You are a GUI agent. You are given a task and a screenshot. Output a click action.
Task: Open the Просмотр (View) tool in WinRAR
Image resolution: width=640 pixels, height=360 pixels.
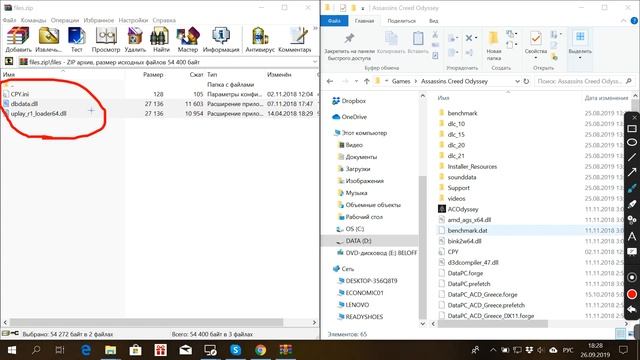(x=106, y=39)
